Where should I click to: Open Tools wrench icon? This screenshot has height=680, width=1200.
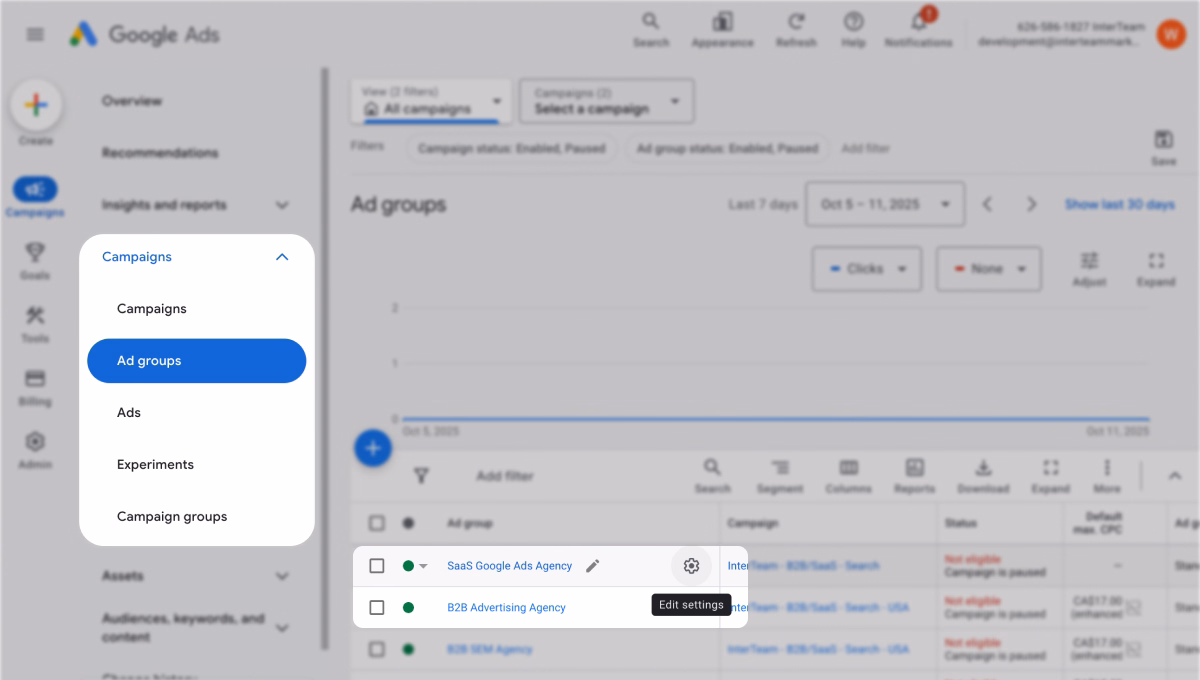(x=35, y=315)
